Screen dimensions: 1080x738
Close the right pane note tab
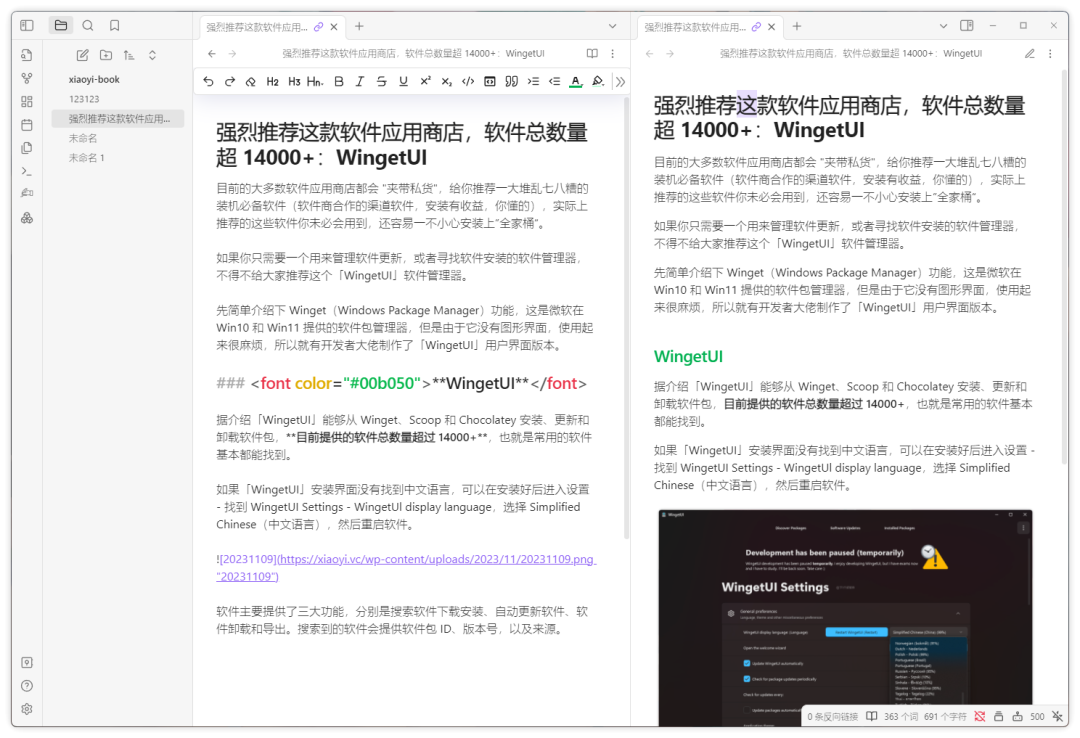pyautogui.click(x=771, y=27)
